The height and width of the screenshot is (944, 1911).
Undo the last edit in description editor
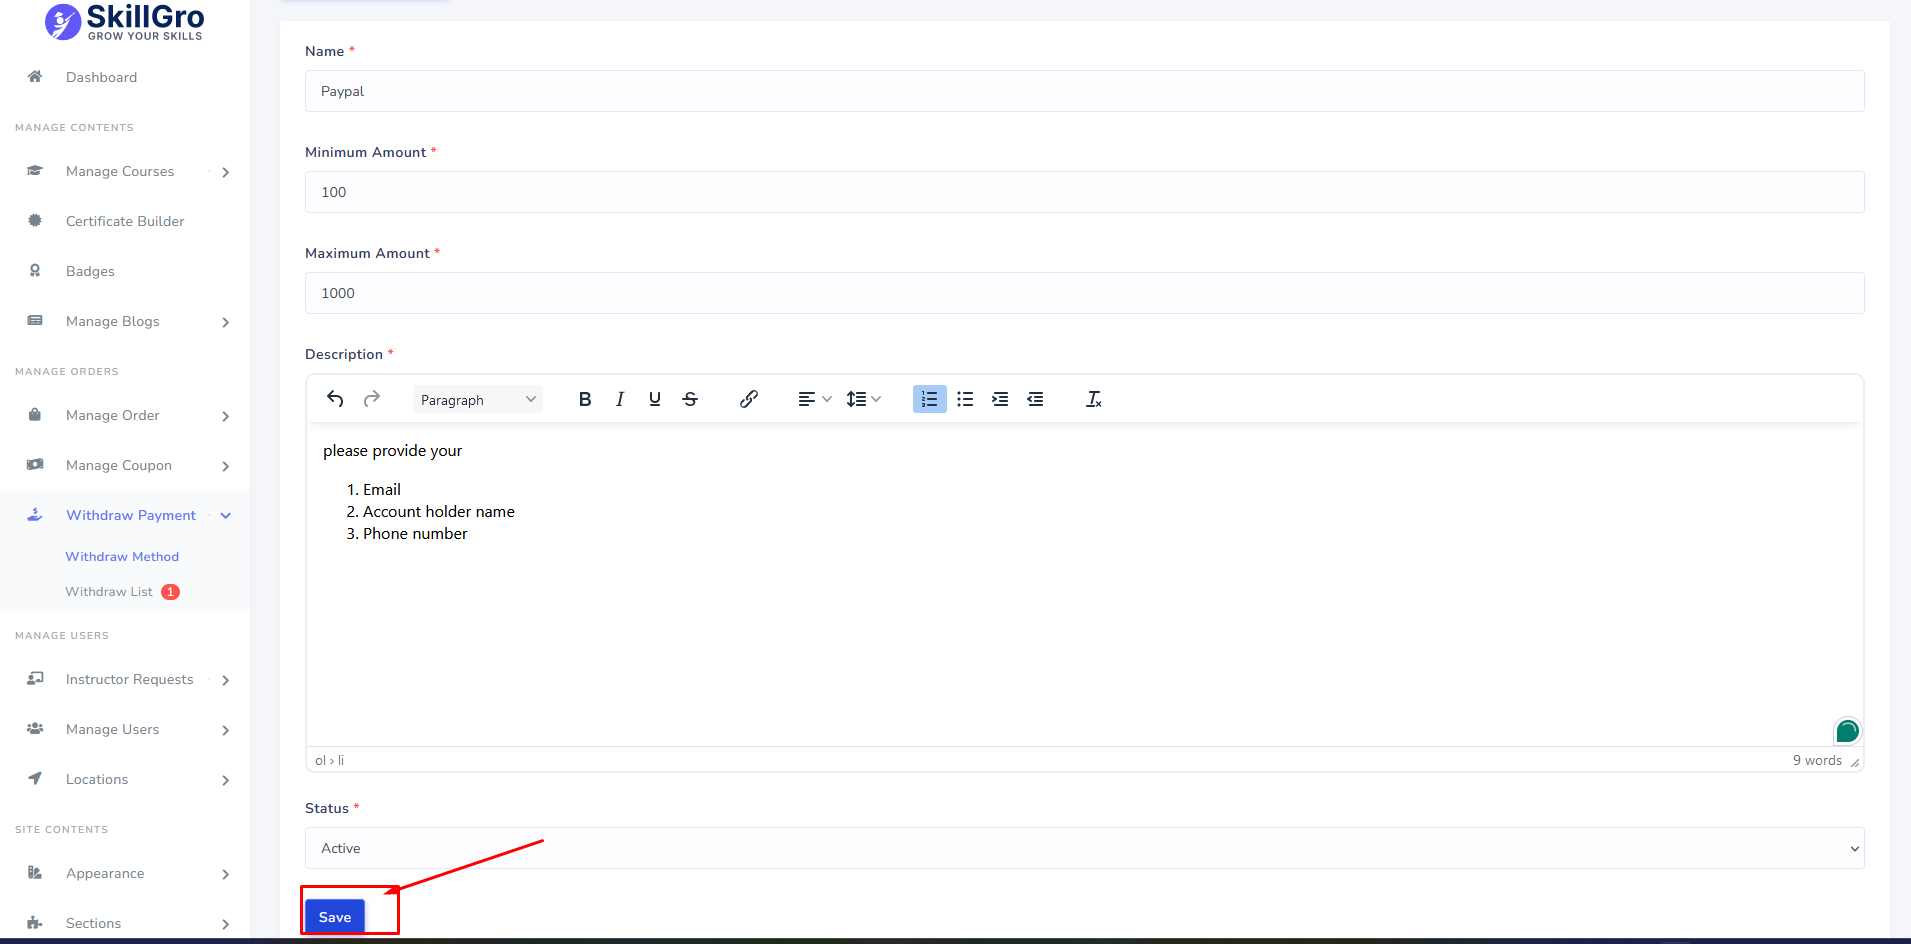click(x=335, y=399)
